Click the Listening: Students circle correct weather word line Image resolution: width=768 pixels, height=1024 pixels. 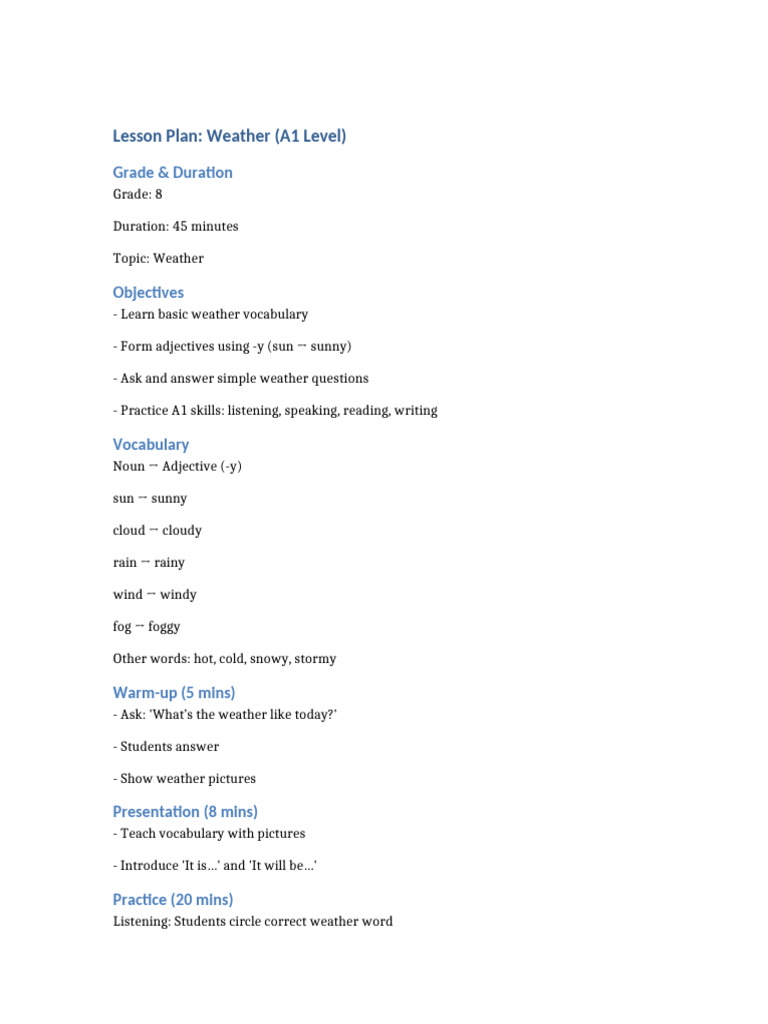253,921
